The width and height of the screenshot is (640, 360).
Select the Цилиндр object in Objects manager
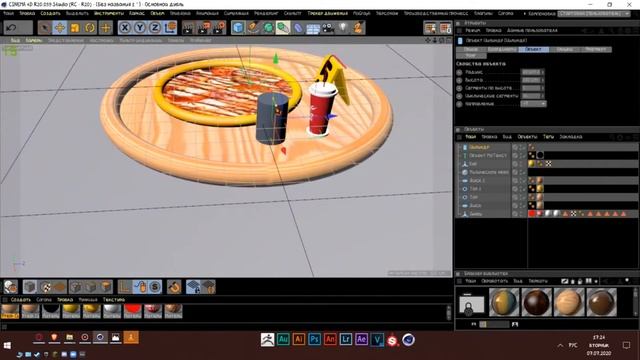coord(479,147)
